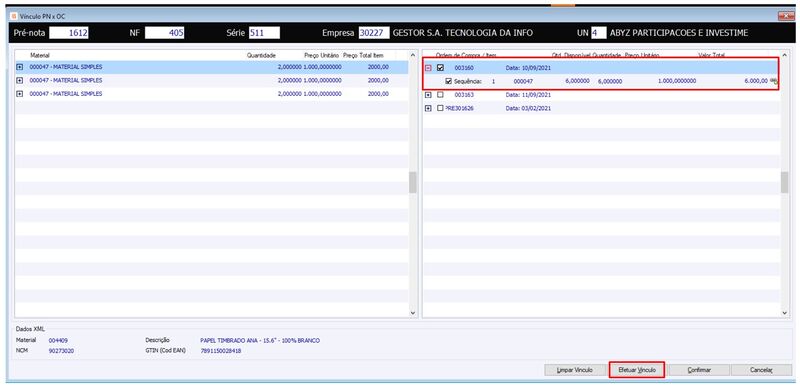Untick the Sequência 1 item checkbox
The width and height of the screenshot is (800, 389).
[449, 81]
